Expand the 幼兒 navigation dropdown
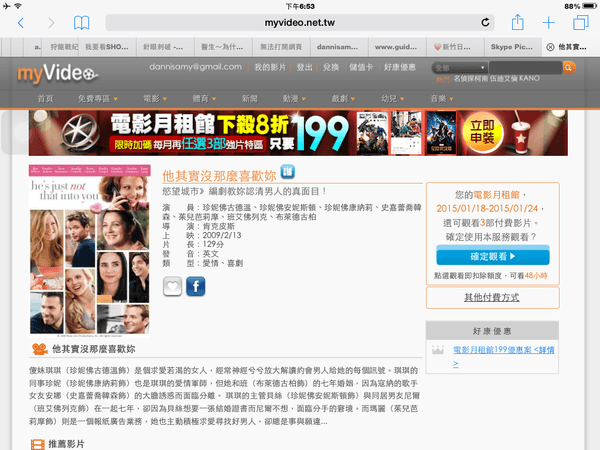This screenshot has height=450, width=600. coord(393,99)
